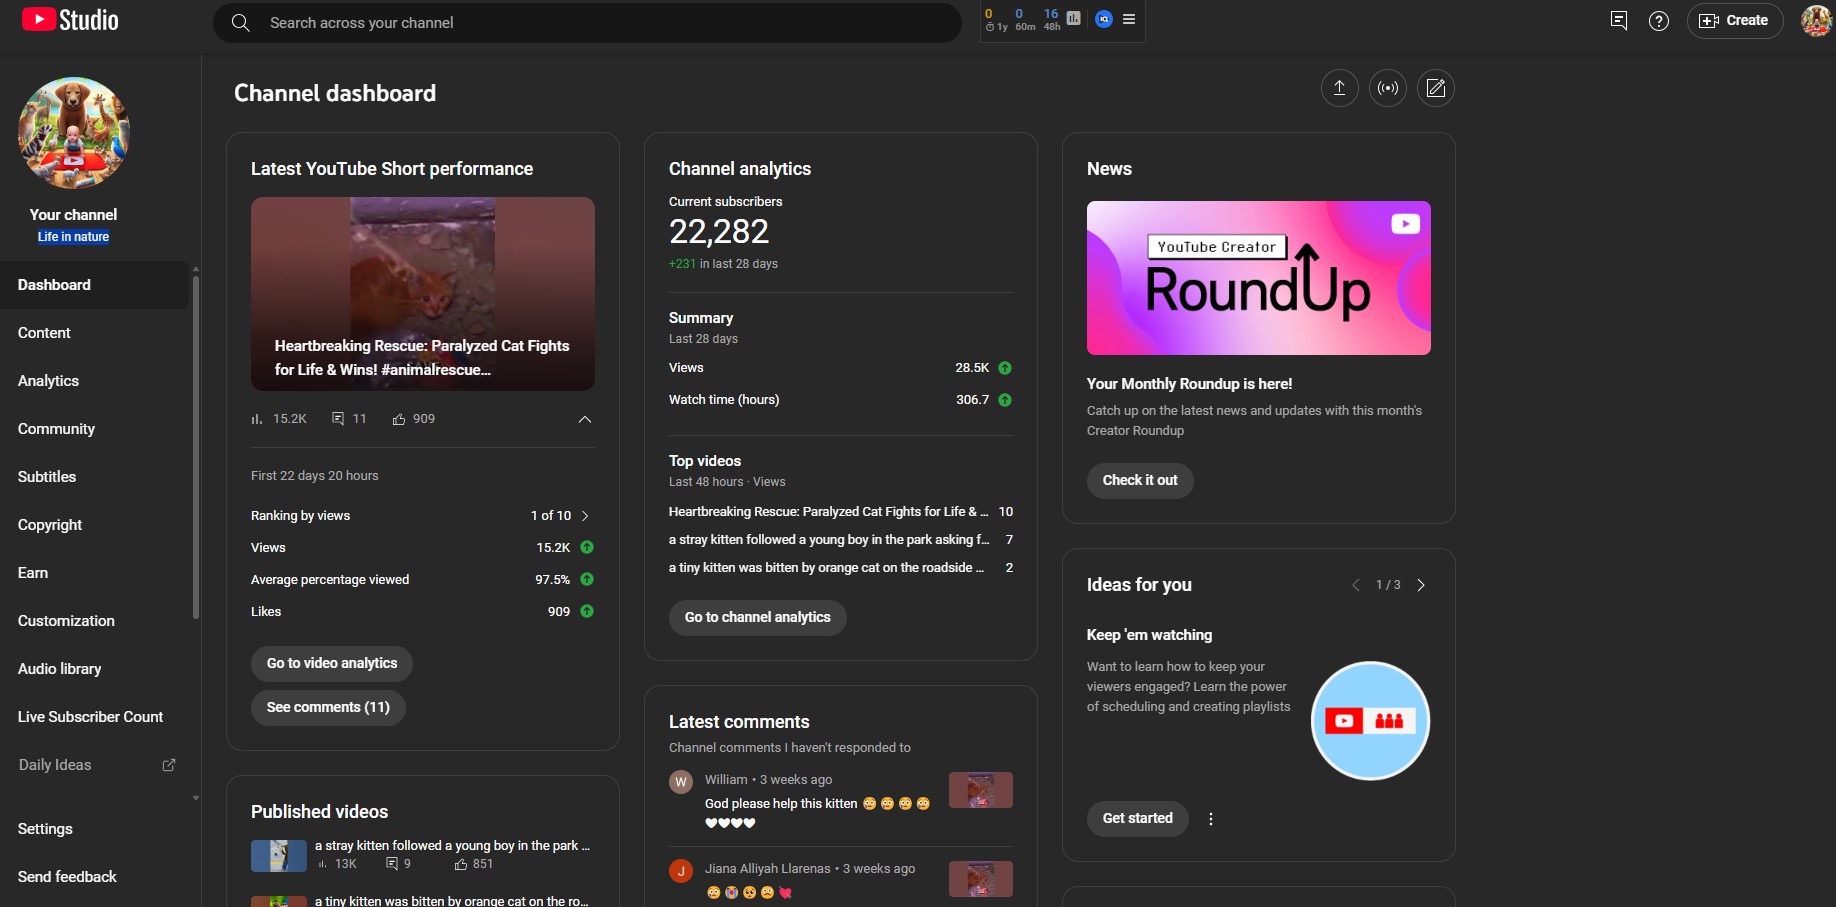This screenshot has height=907, width=1836.
Task: Open the help question mark icon
Action: pyautogui.click(x=1658, y=21)
